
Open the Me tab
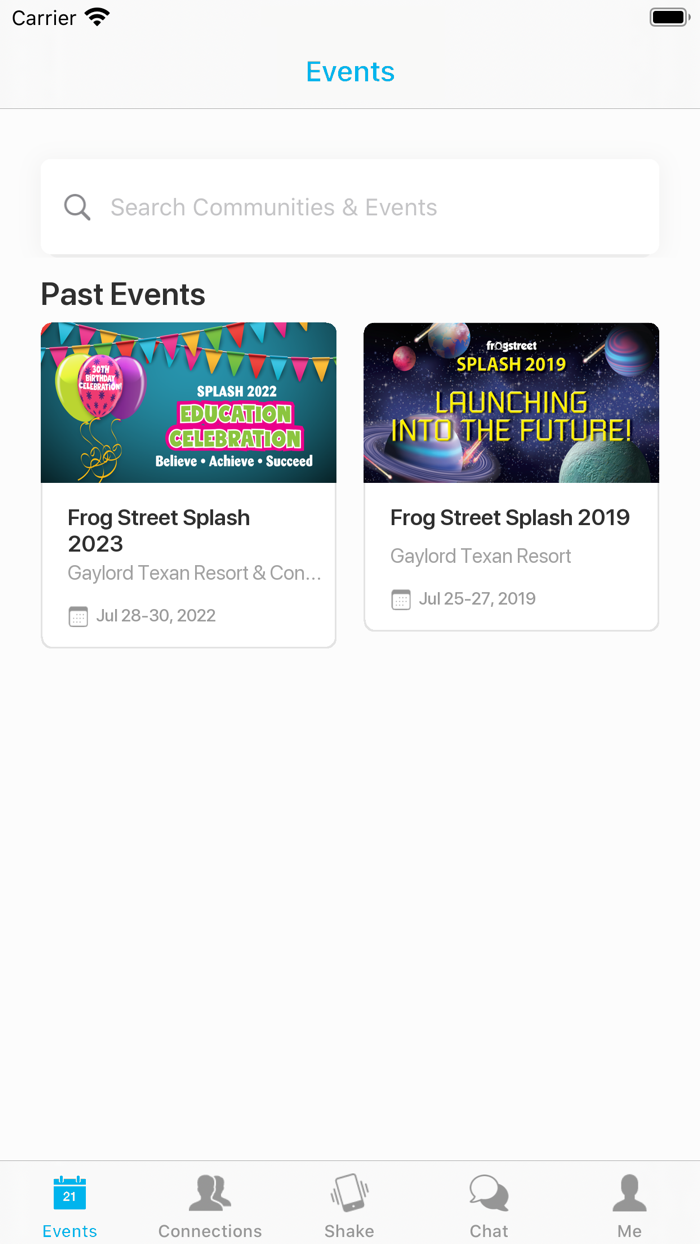click(x=629, y=1202)
